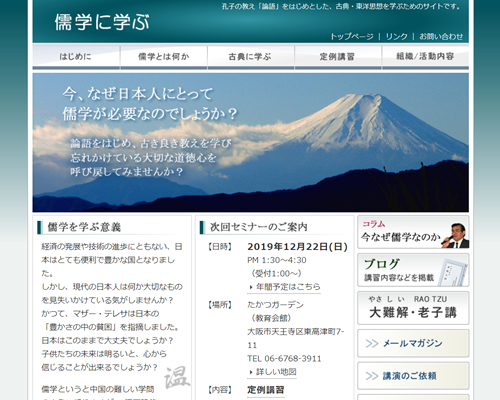Open the リンク header link
This screenshot has width=500, height=400.
click(396, 36)
